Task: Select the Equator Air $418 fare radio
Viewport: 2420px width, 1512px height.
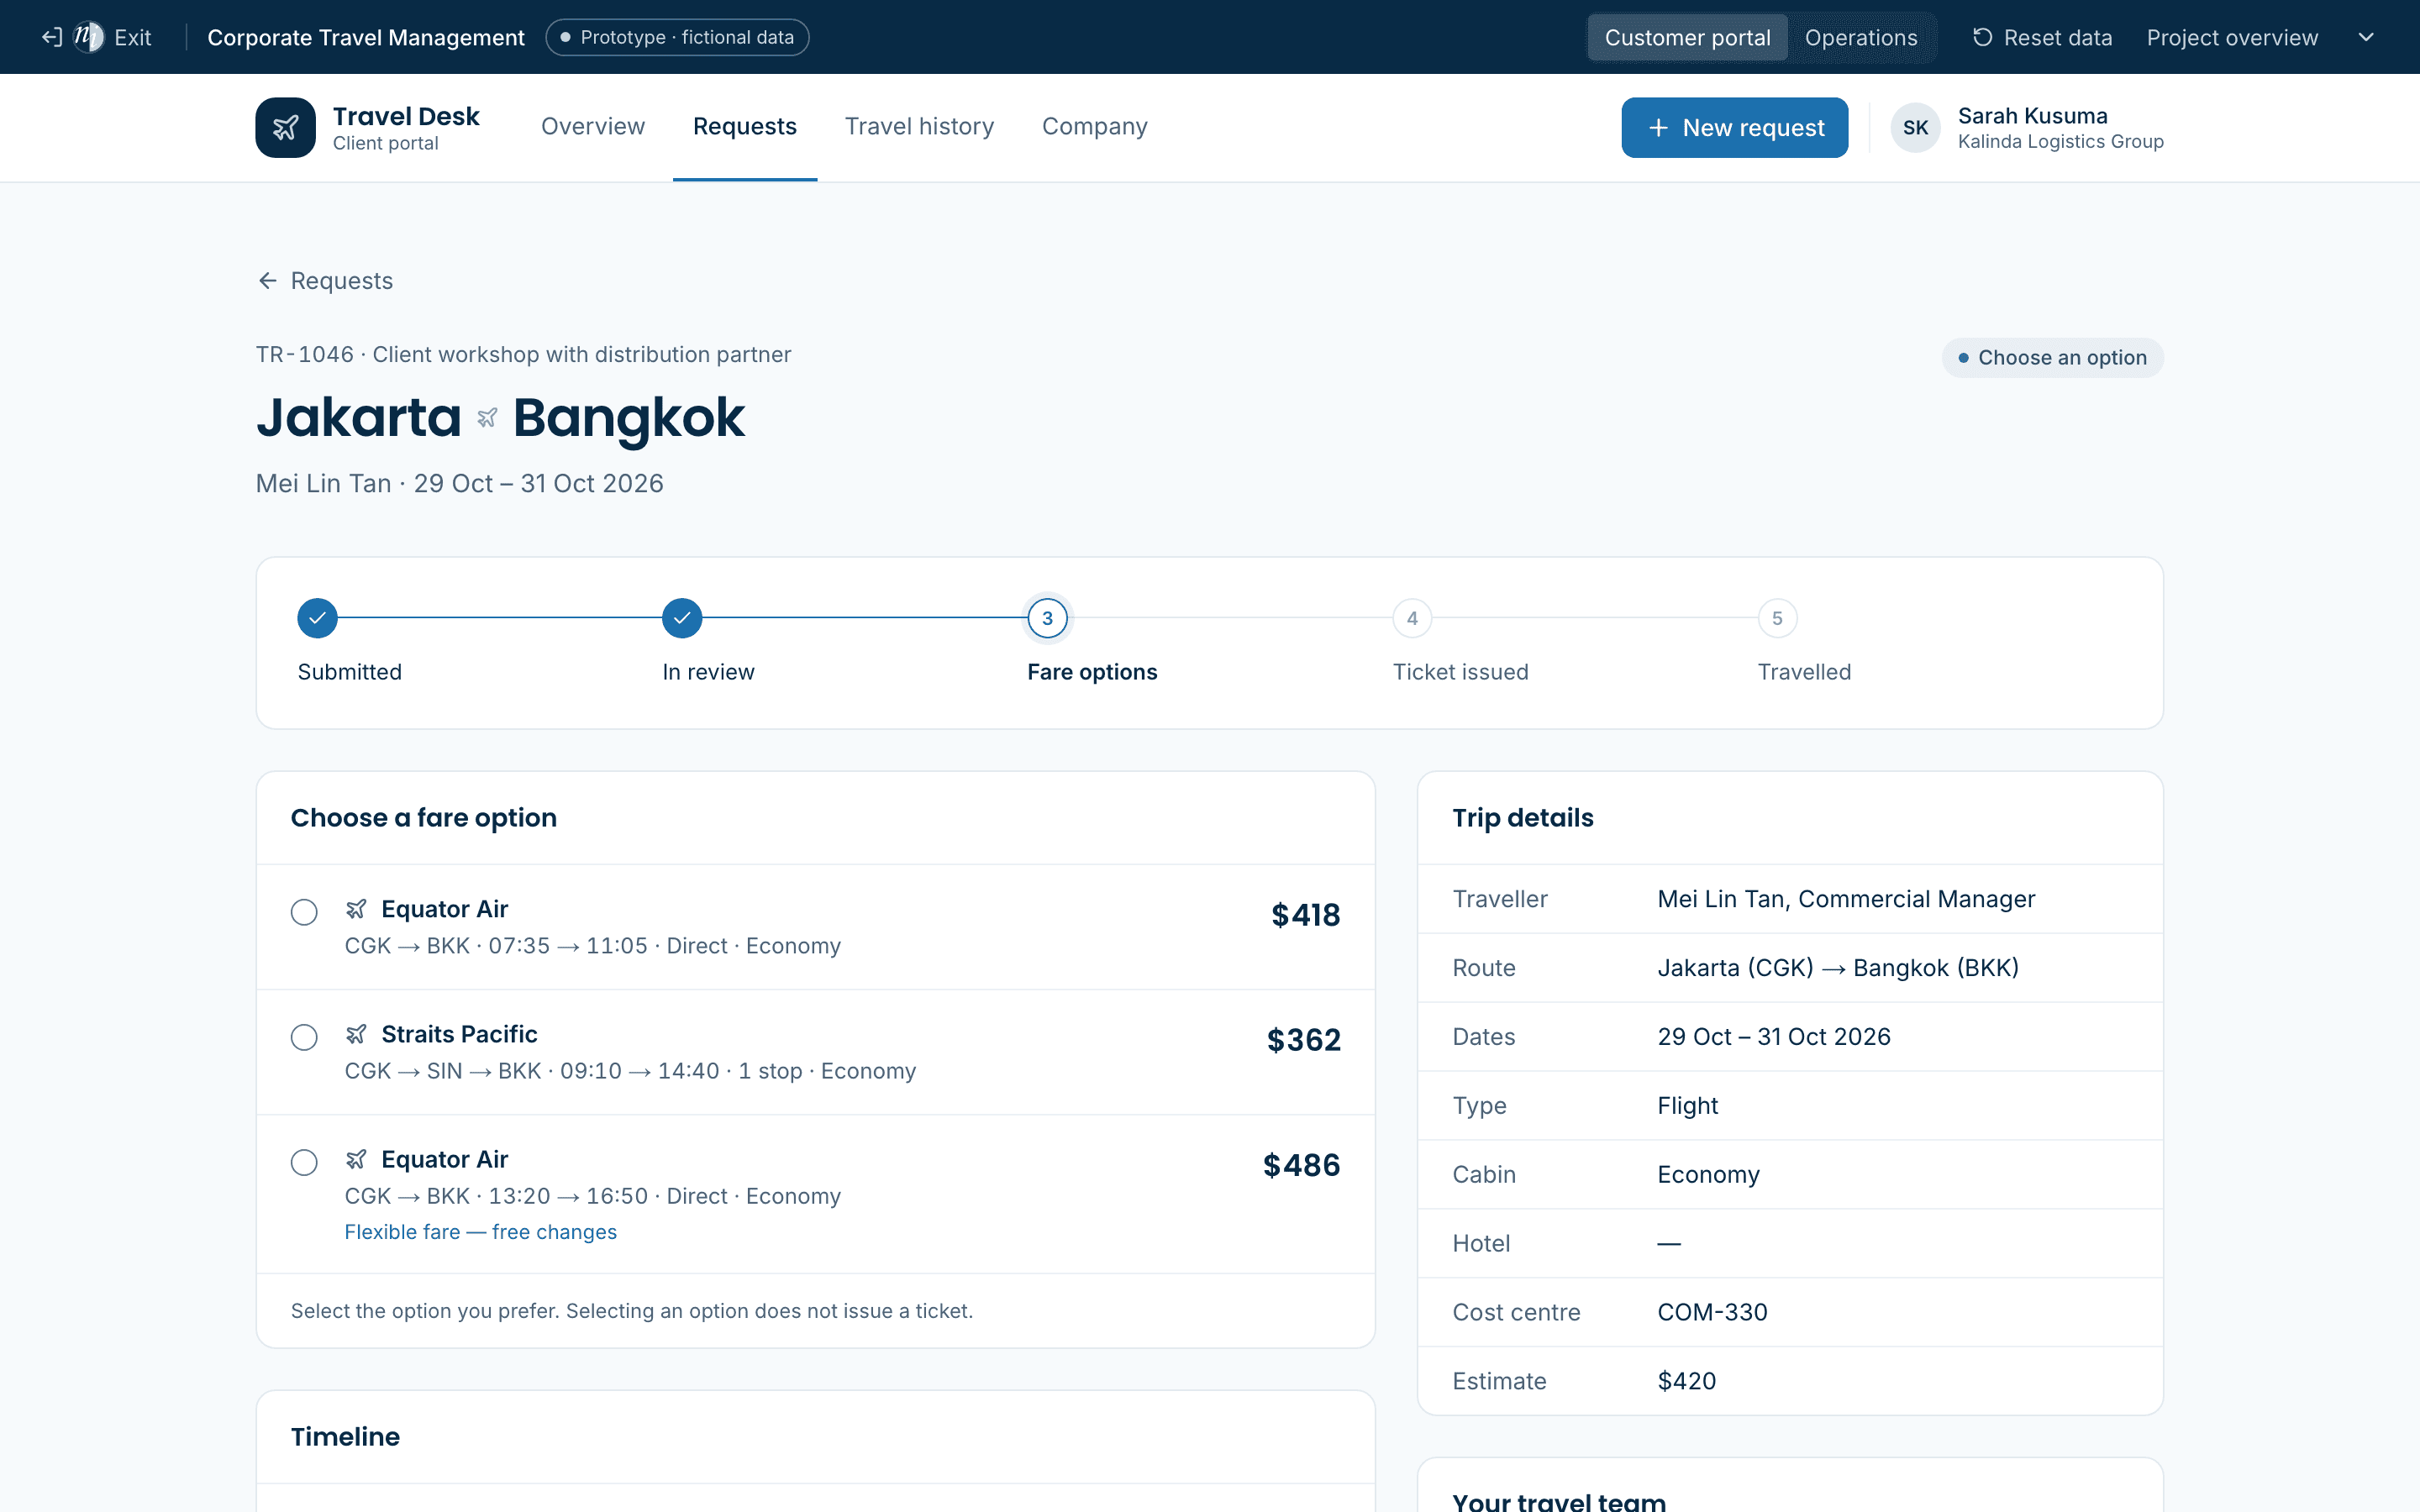Action: click(304, 912)
